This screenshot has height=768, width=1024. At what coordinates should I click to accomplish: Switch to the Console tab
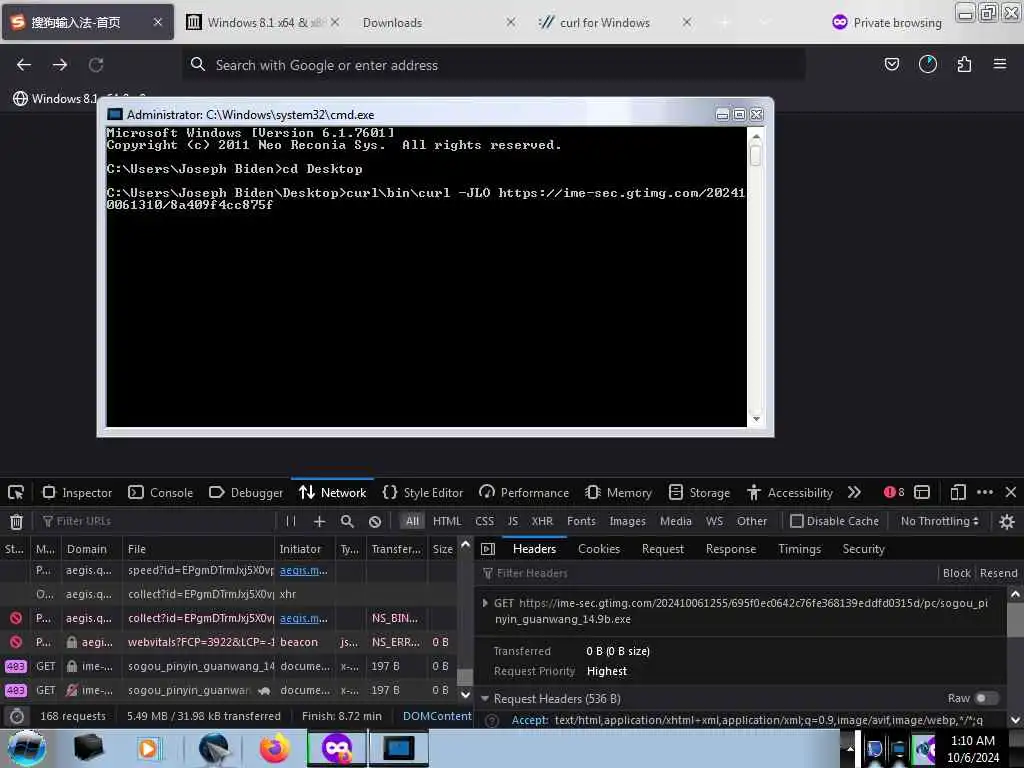tap(161, 492)
